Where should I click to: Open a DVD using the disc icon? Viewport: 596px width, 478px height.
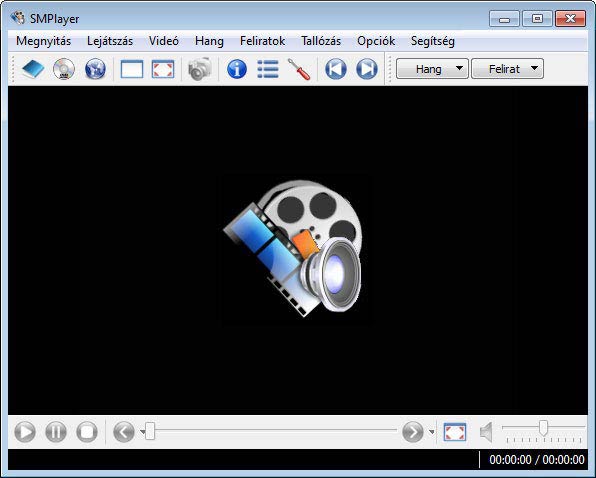pyautogui.click(x=64, y=69)
